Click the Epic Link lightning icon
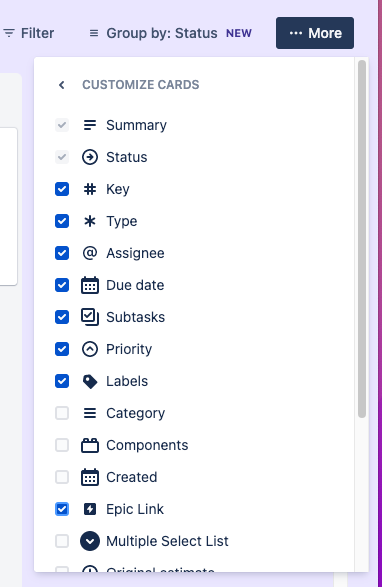This screenshot has width=382, height=587. [90, 509]
